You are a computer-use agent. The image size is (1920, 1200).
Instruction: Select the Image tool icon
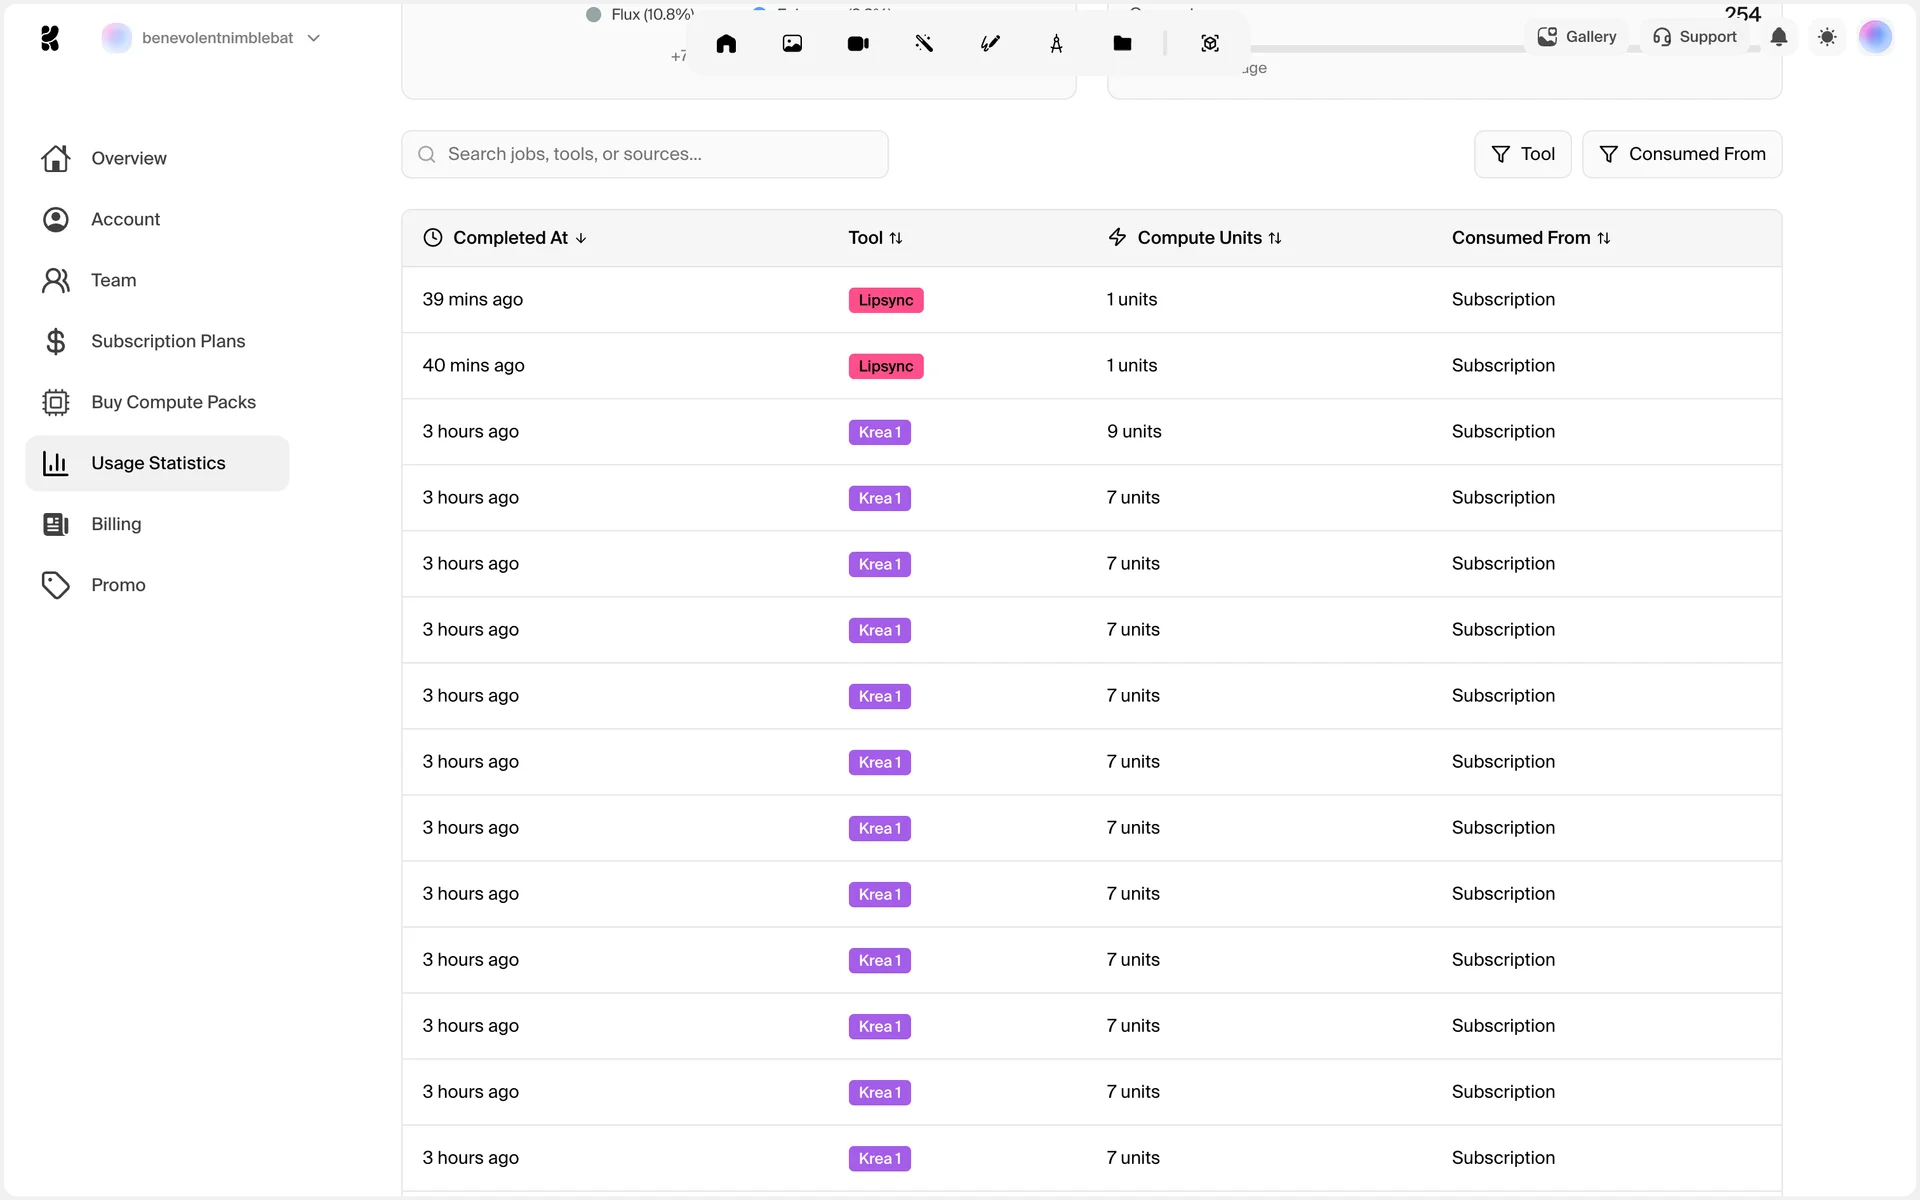pyautogui.click(x=792, y=43)
